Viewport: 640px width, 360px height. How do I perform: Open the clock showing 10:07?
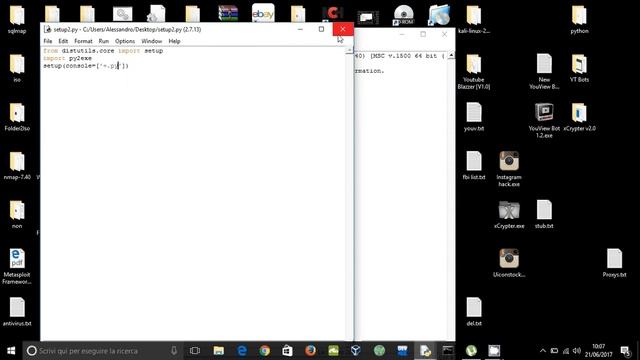(598, 351)
